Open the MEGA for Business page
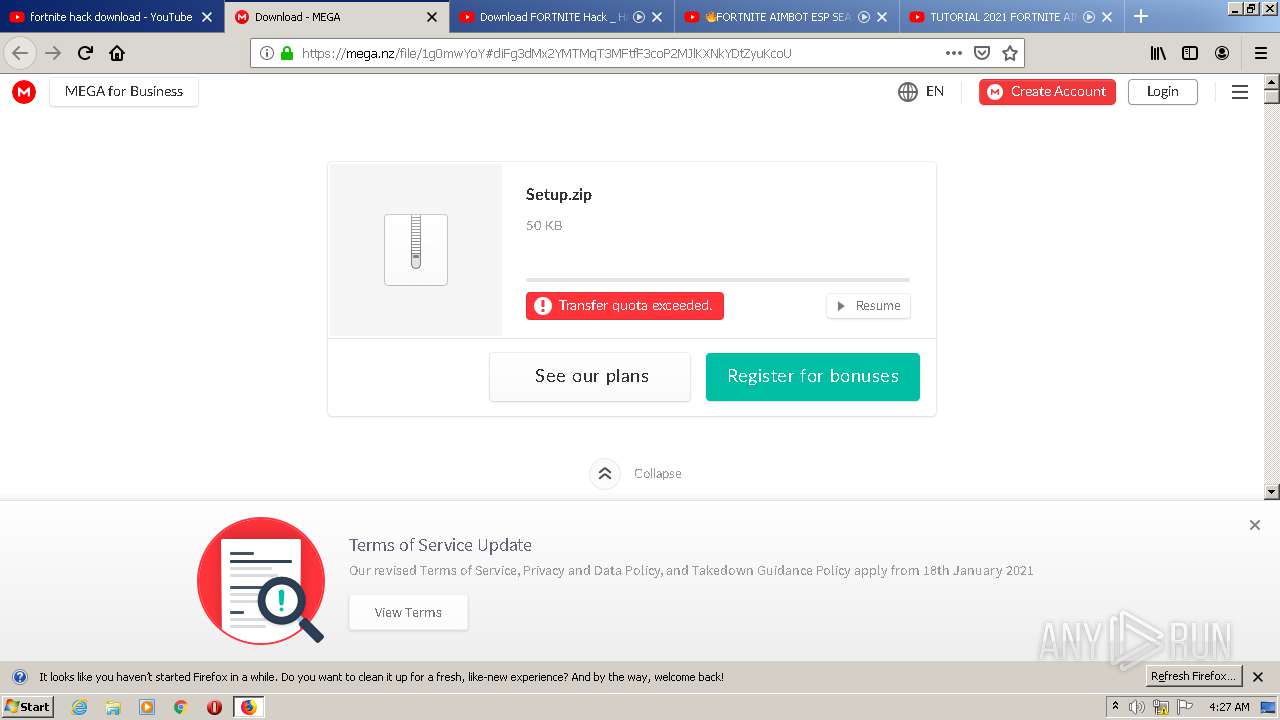The image size is (1280, 720). pyautogui.click(x=124, y=91)
